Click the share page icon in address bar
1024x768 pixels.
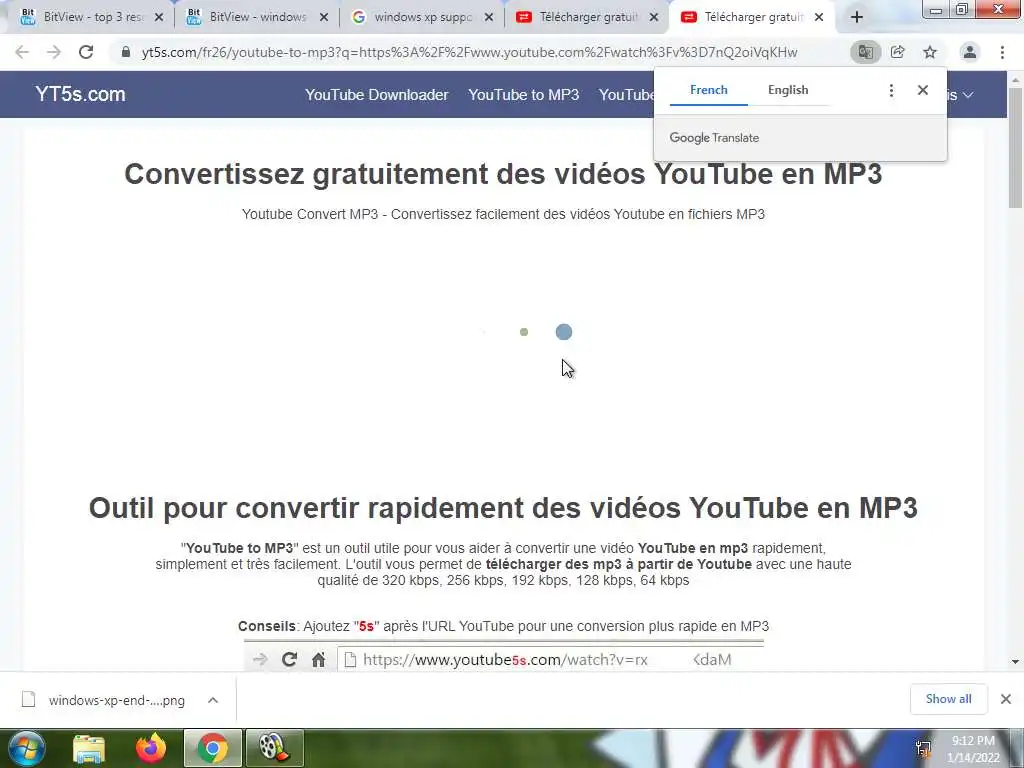pos(898,52)
